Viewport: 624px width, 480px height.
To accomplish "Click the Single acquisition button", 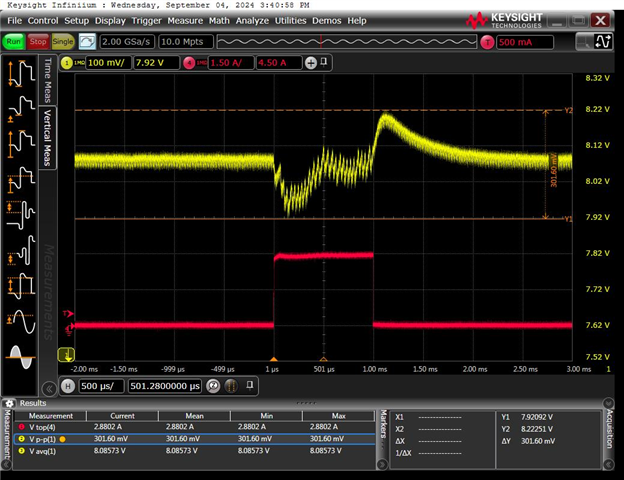I will pos(63,41).
